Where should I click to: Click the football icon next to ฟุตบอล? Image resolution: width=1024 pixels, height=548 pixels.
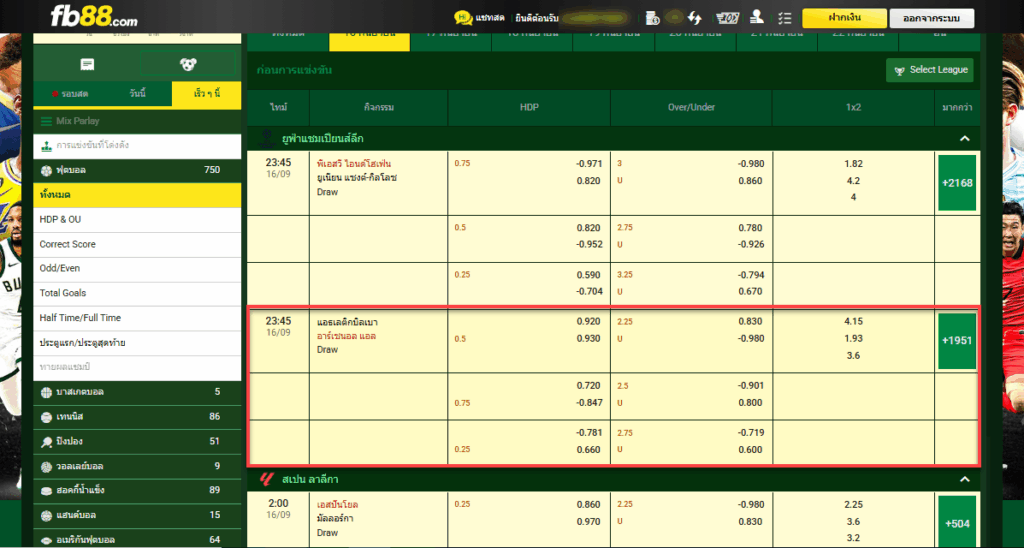click(x=46, y=170)
